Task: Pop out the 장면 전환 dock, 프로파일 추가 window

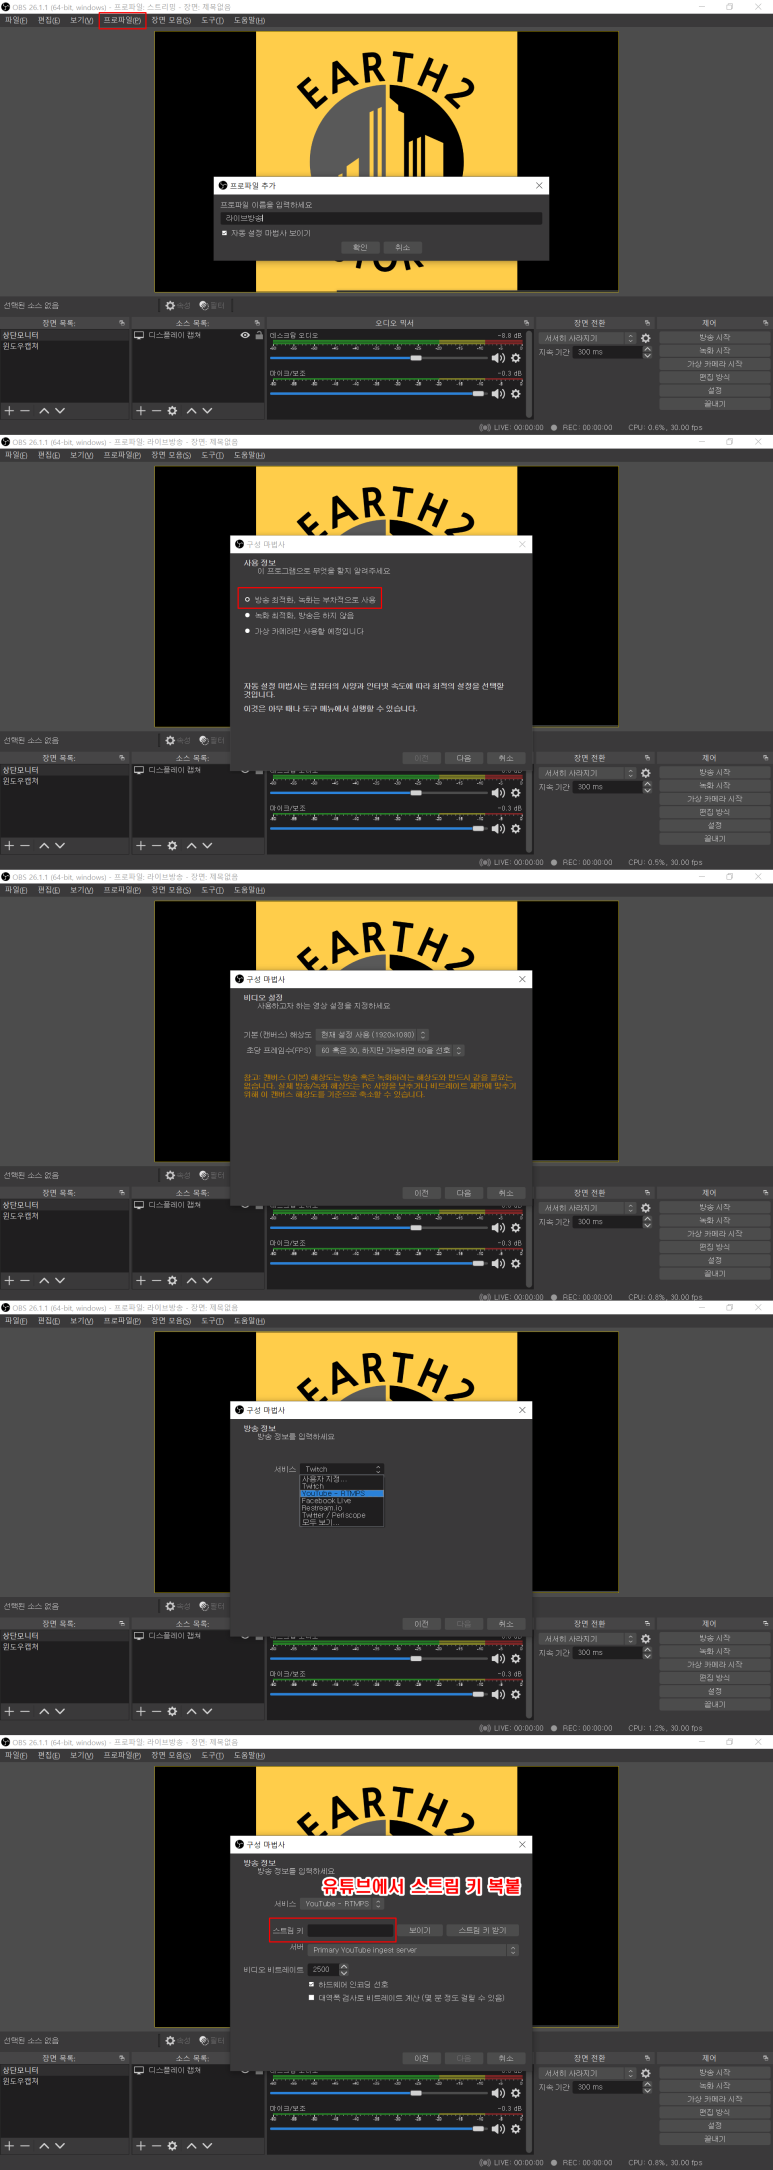Action: coord(647,323)
